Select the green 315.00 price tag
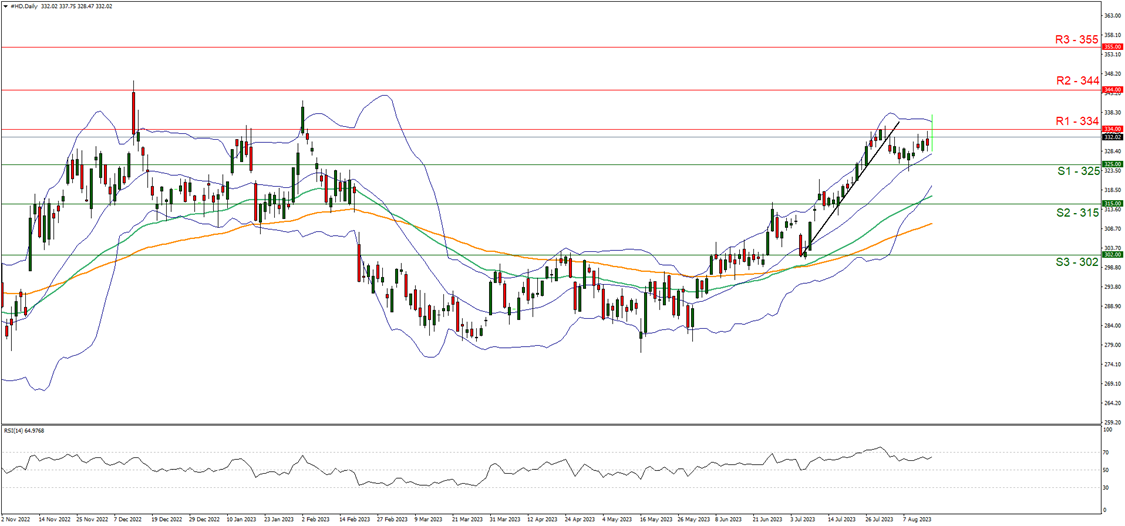 1112,203
